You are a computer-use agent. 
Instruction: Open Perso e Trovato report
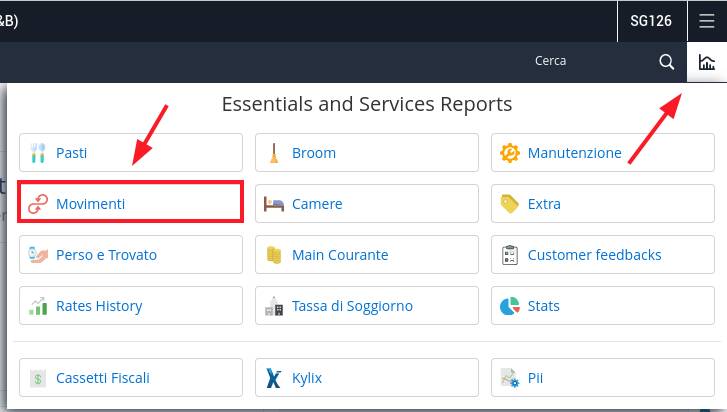(131, 254)
